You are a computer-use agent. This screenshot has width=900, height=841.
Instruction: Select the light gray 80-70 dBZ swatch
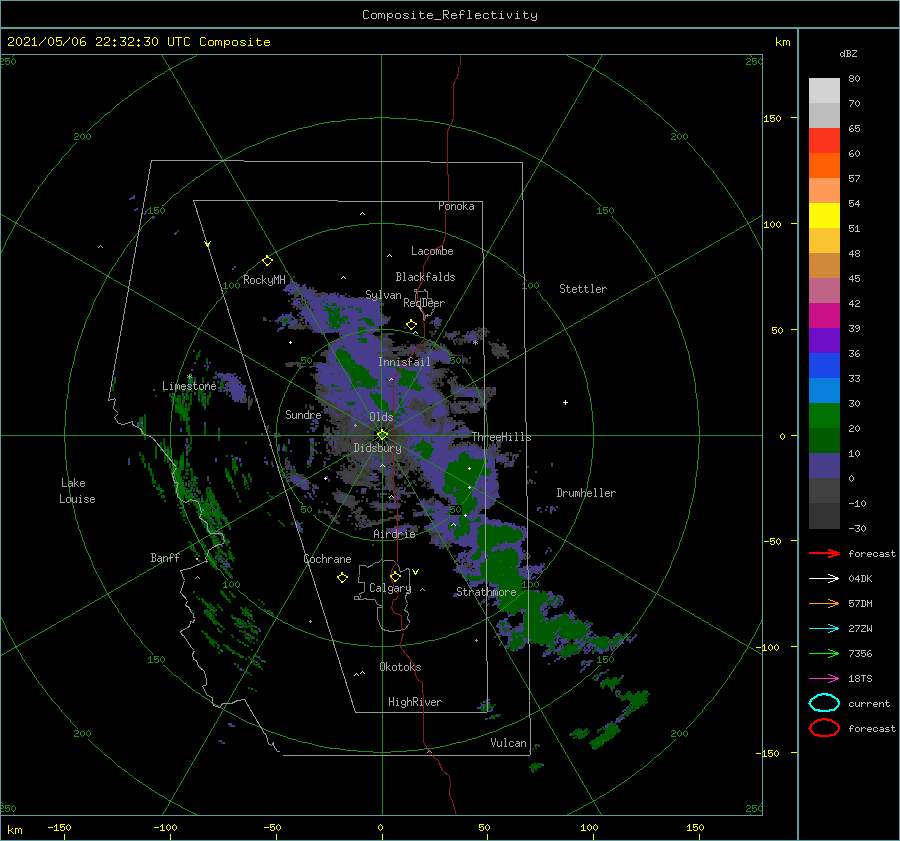coord(824,91)
